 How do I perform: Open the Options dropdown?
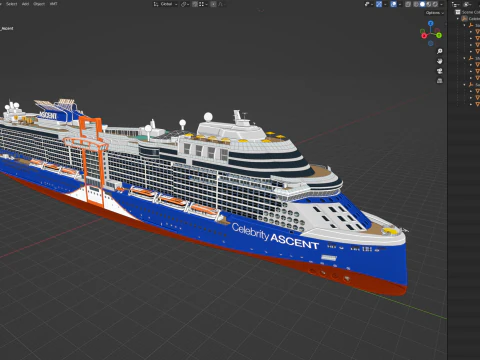435,13
